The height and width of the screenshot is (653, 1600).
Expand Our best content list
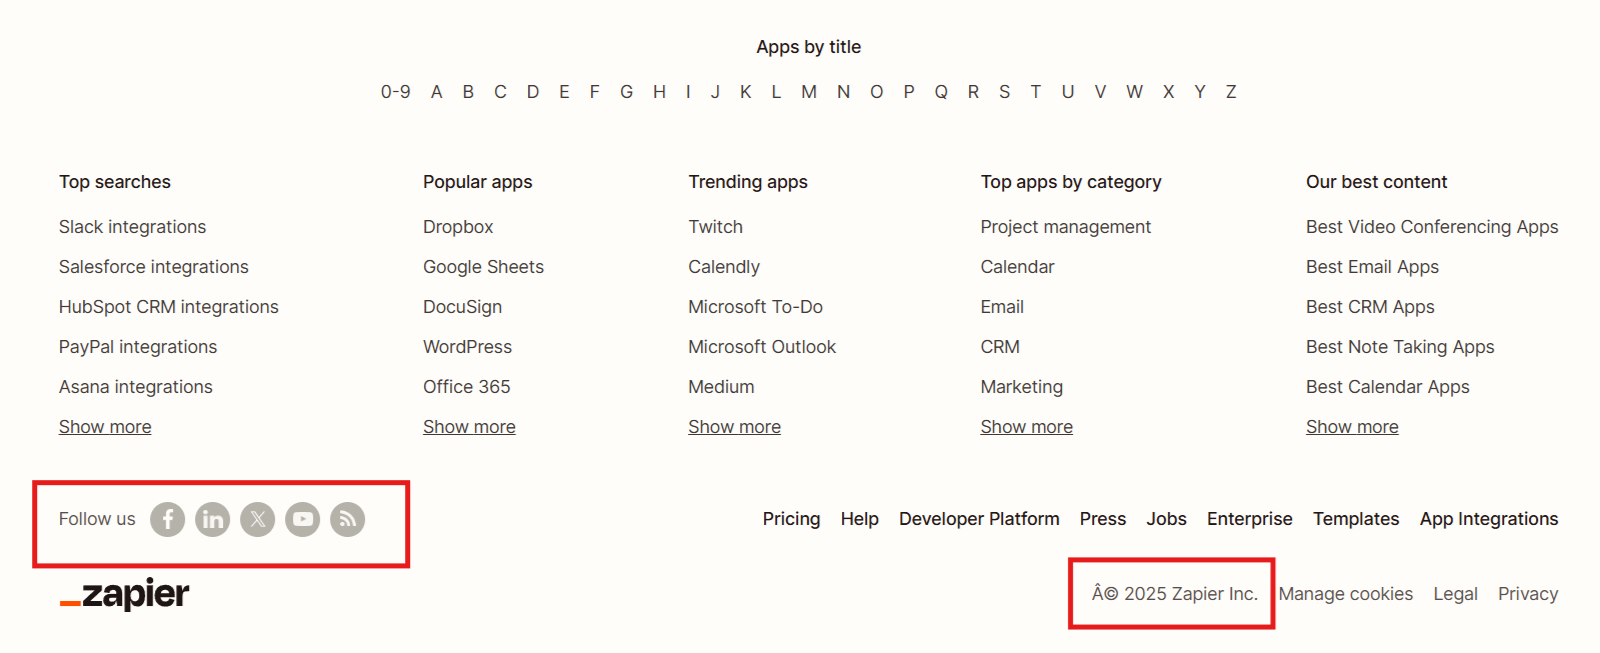1352,427
